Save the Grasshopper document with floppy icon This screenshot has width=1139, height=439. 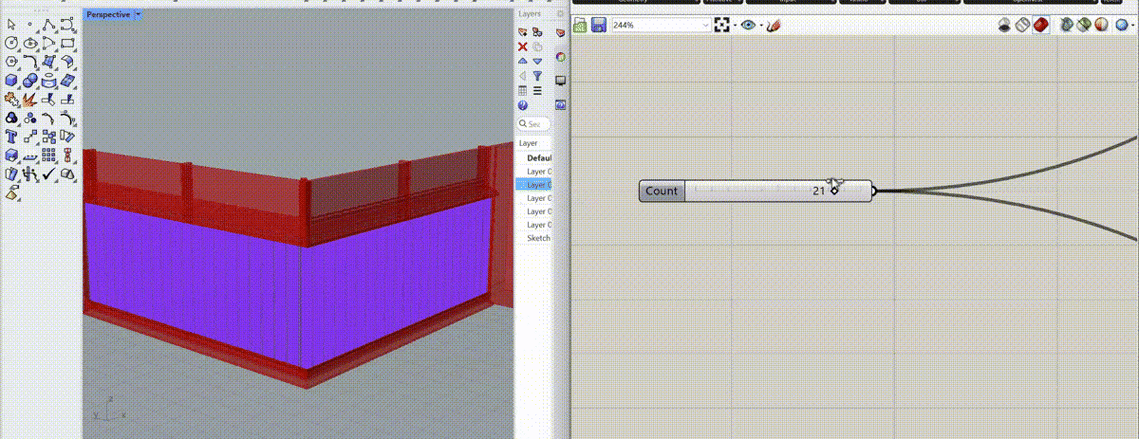tap(599, 25)
